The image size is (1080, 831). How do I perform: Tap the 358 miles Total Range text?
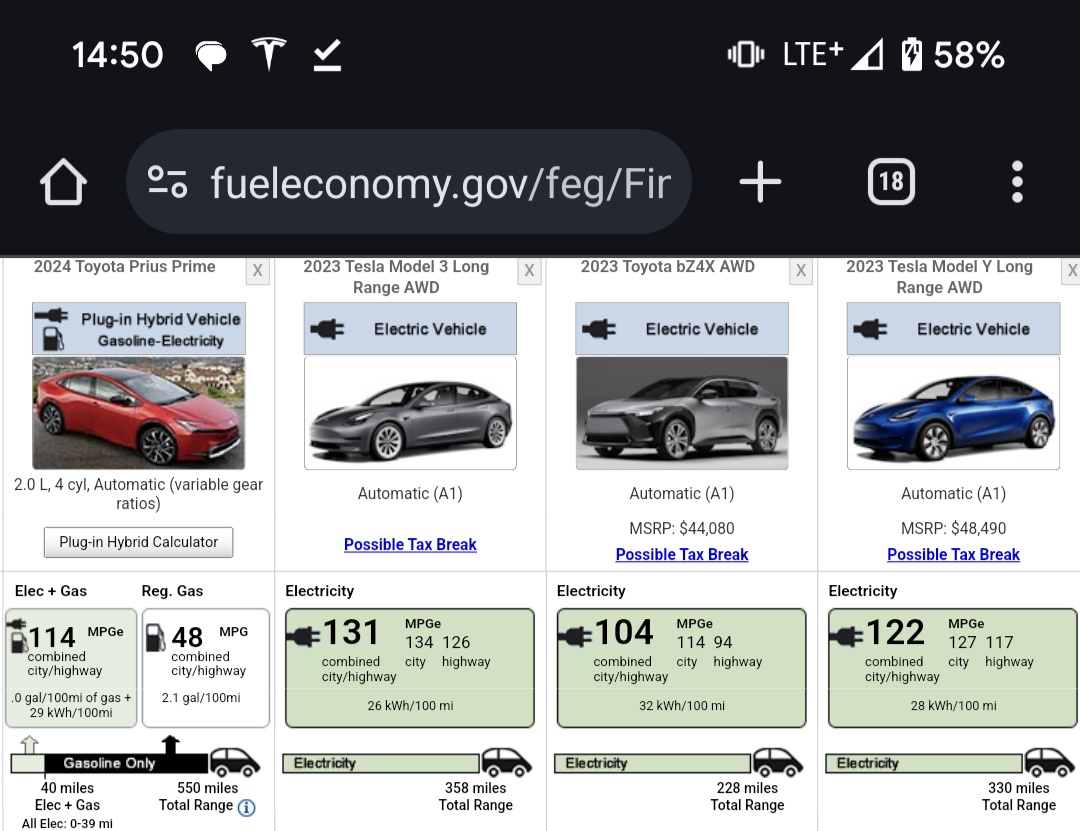[x=475, y=797]
